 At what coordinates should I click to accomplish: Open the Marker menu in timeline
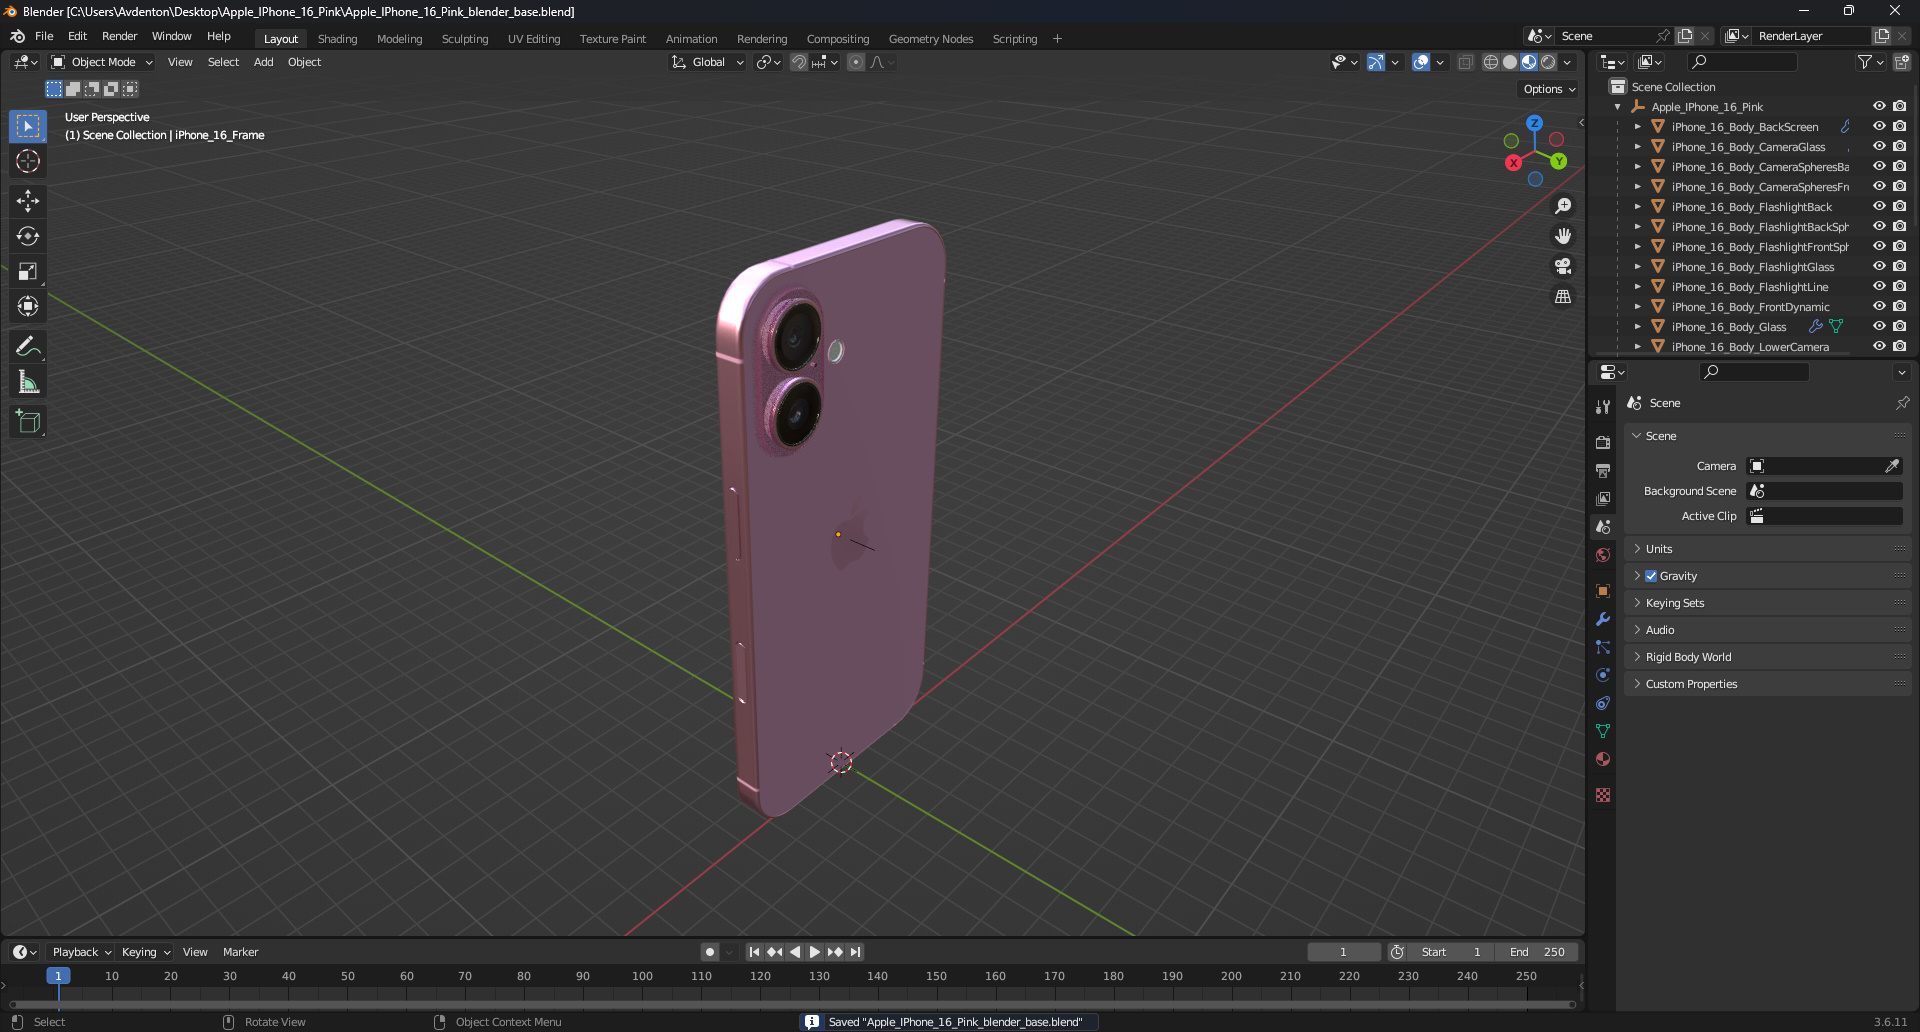click(240, 952)
